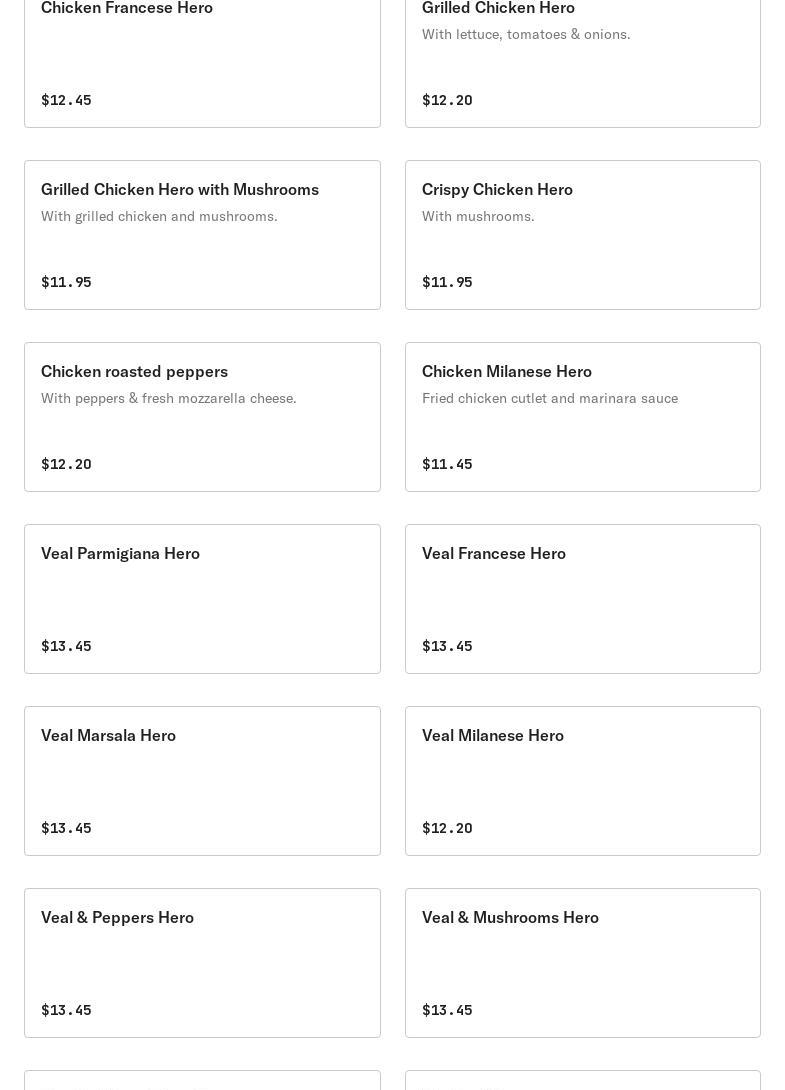Click the $12.20 price under Veal Milanese
The image size is (785, 1090).
[447, 828]
